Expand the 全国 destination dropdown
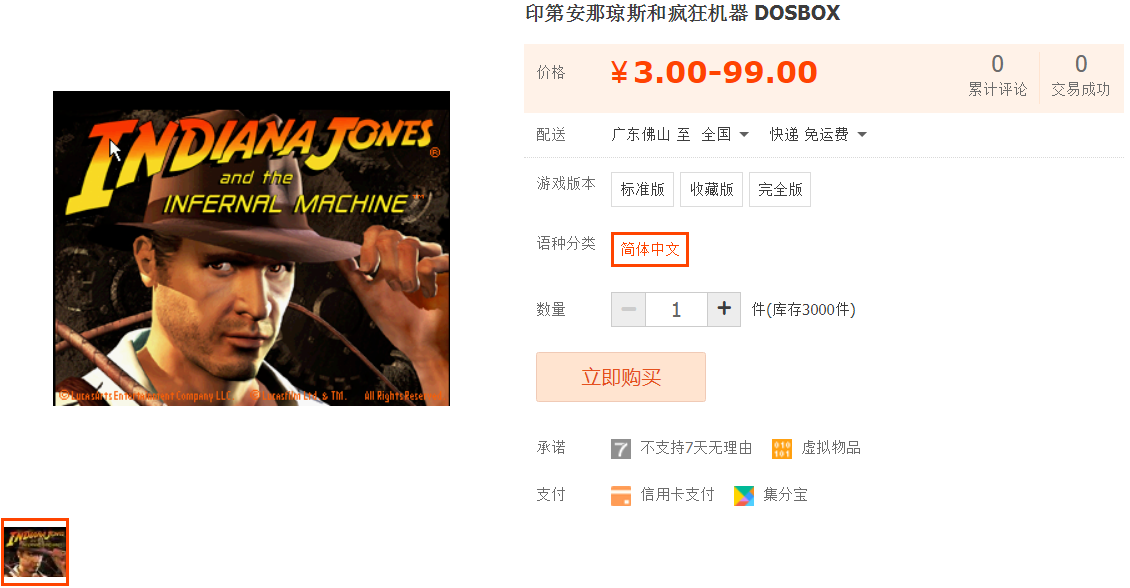 (725, 135)
